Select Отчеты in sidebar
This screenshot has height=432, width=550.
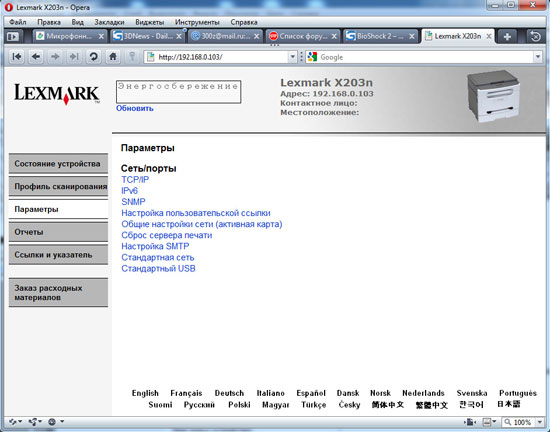(58, 232)
